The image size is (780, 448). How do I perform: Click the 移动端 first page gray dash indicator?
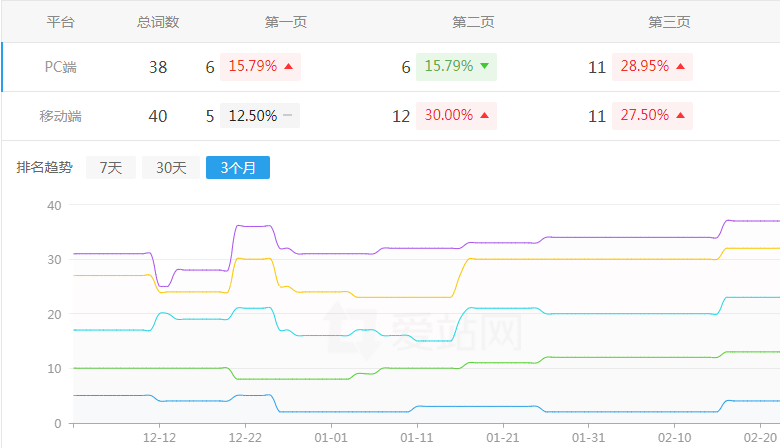tap(287, 115)
